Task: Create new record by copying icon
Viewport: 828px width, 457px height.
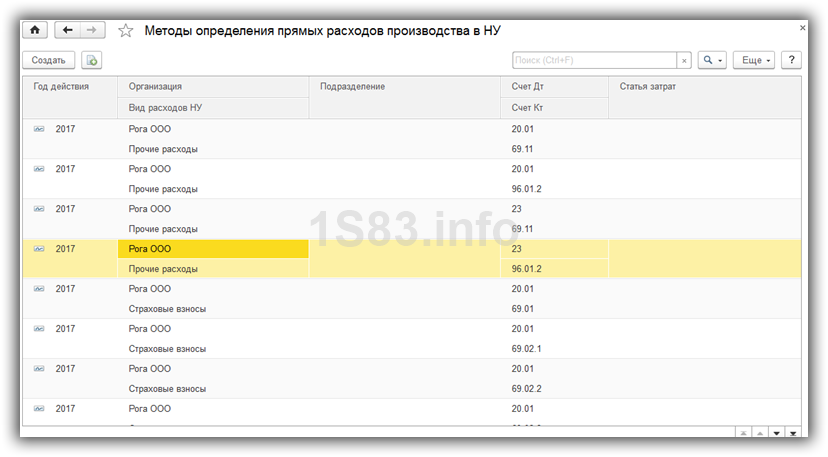Action: (92, 60)
